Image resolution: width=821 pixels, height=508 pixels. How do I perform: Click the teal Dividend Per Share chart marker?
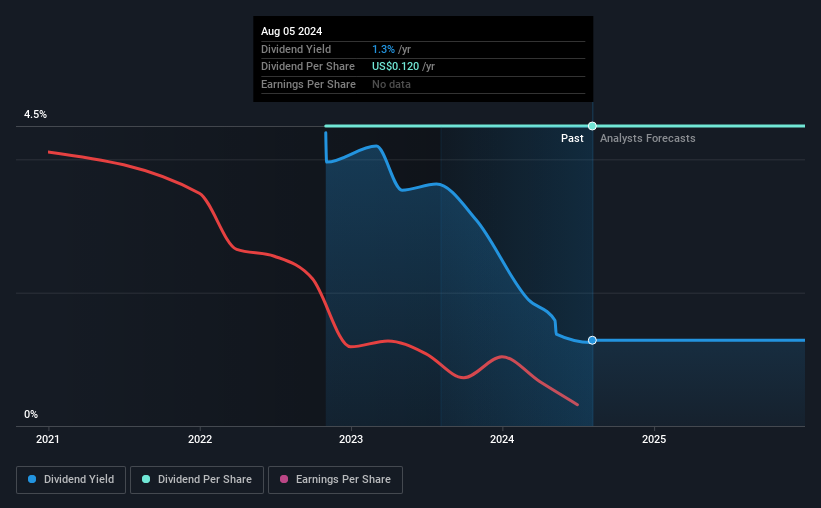coord(592,126)
